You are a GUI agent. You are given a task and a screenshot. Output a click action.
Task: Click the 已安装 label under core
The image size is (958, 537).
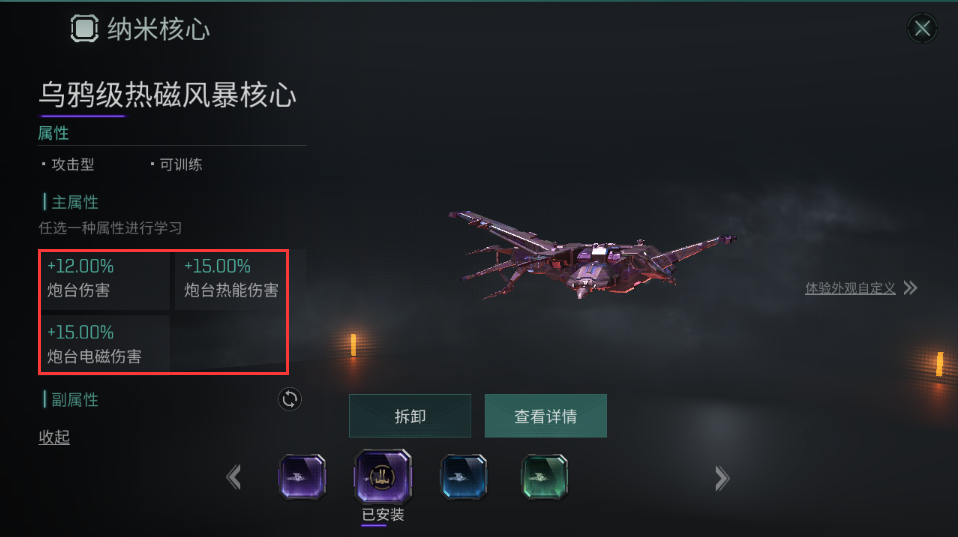[383, 515]
